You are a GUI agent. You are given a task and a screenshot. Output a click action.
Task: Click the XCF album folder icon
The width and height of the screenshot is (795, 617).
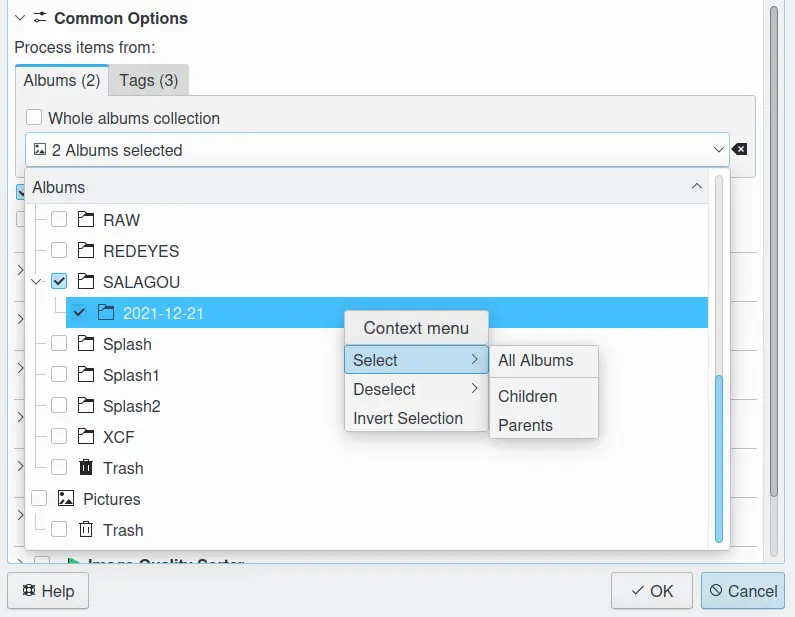pos(86,437)
